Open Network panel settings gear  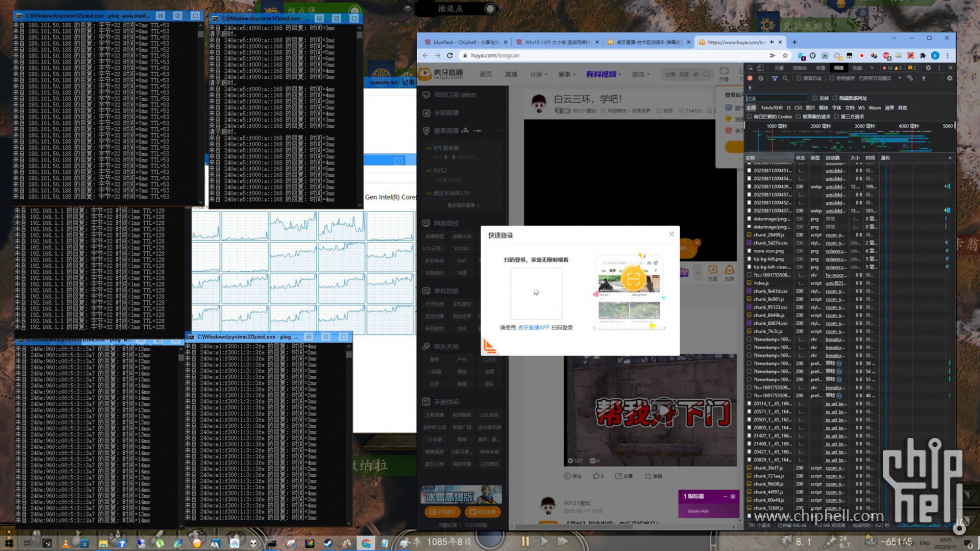[x=949, y=79]
